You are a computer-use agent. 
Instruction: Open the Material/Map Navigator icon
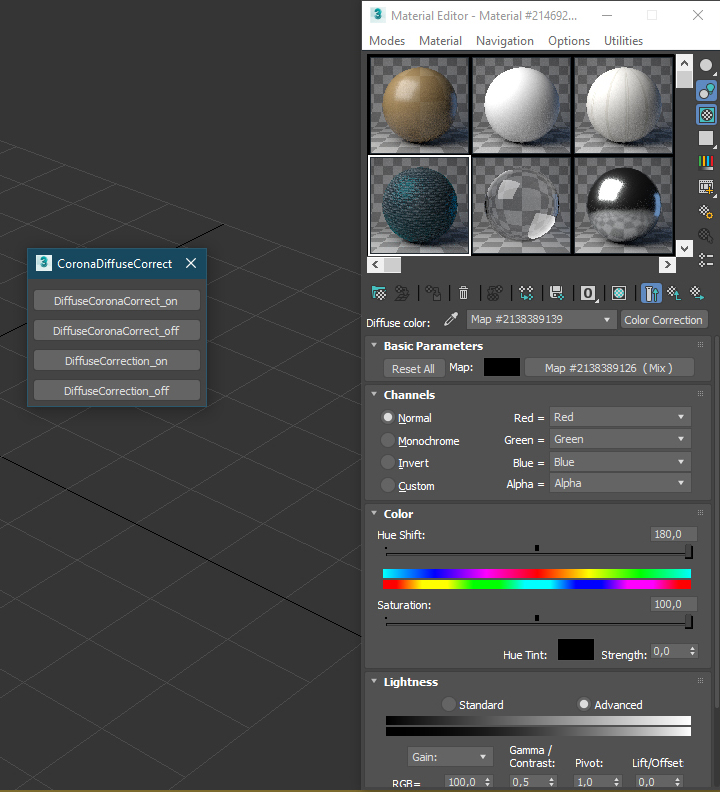706,260
